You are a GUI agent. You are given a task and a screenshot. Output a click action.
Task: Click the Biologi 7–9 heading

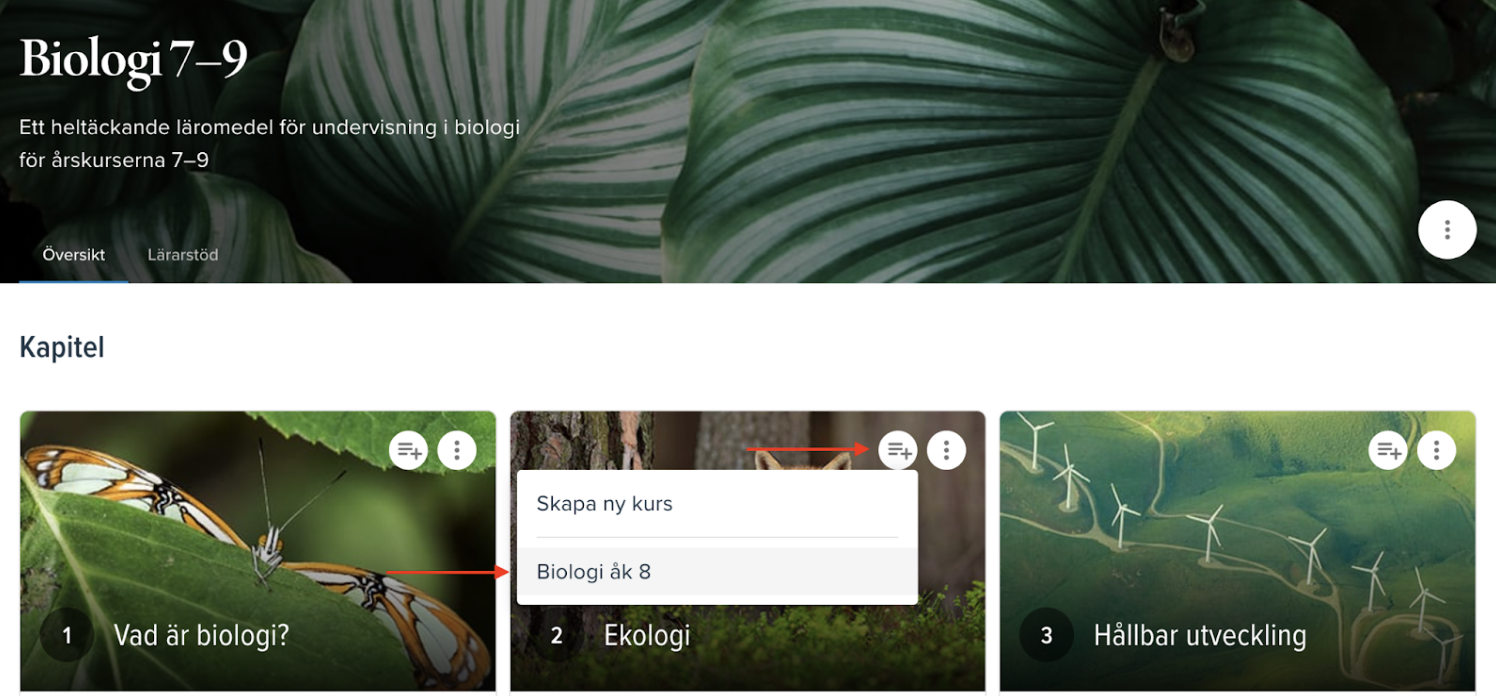click(x=133, y=59)
